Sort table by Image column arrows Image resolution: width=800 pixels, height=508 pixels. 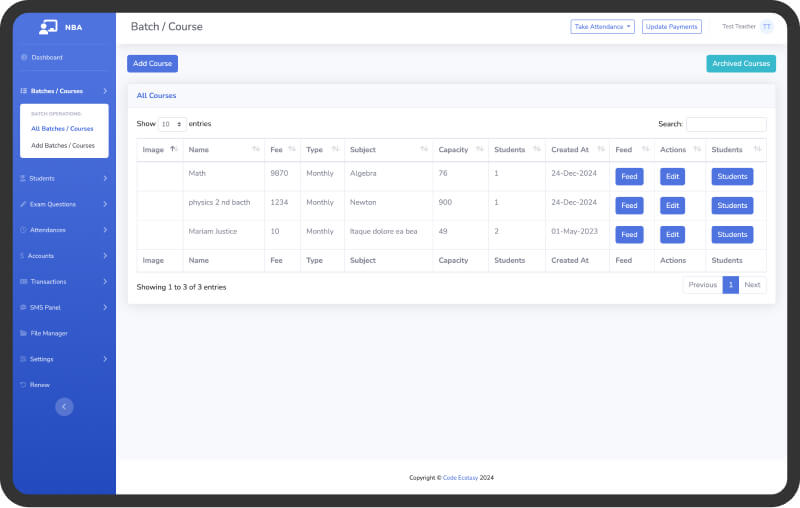click(x=174, y=150)
